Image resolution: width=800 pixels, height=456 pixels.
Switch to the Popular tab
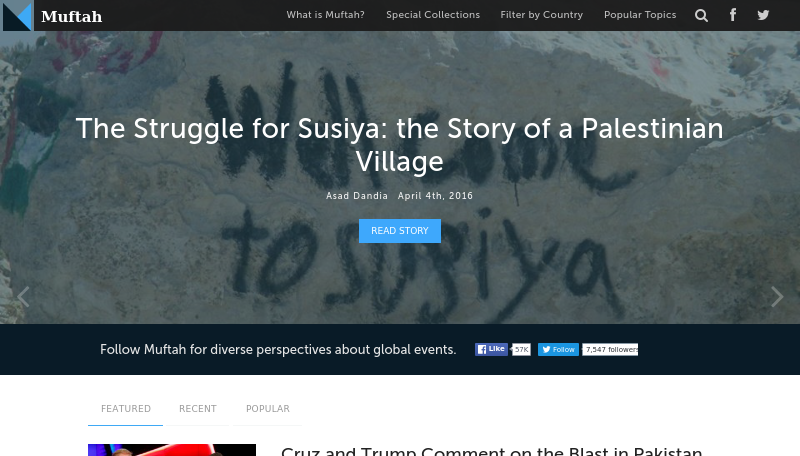tap(267, 409)
